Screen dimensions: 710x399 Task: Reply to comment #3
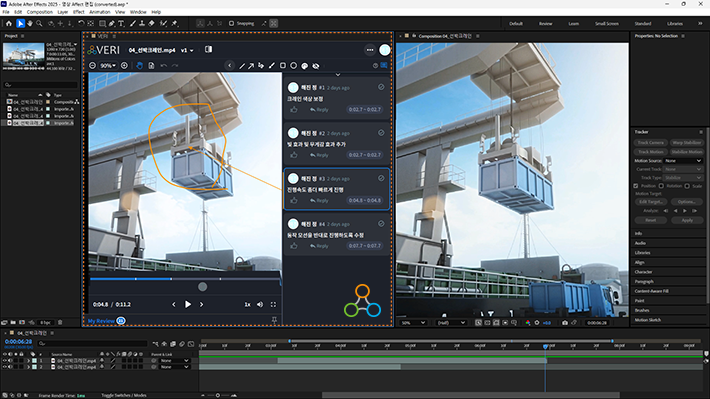point(319,201)
